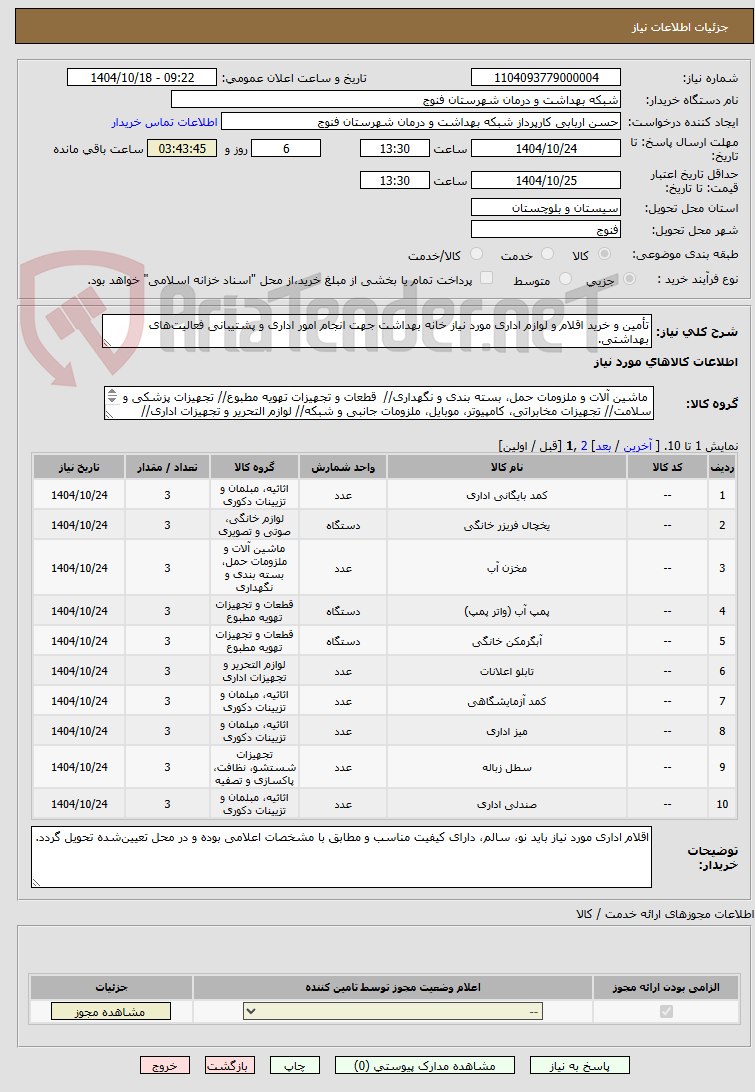Viewport: 755px width, 1092px height.
Task: Click the 'مشاهده مجوز' button
Action: click(111, 1011)
